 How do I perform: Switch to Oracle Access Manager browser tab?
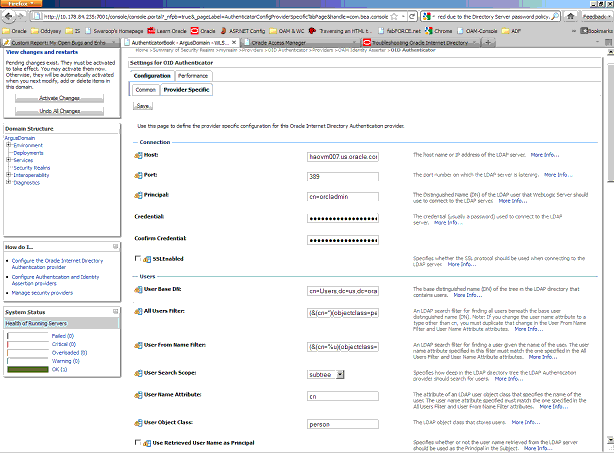pos(301,42)
